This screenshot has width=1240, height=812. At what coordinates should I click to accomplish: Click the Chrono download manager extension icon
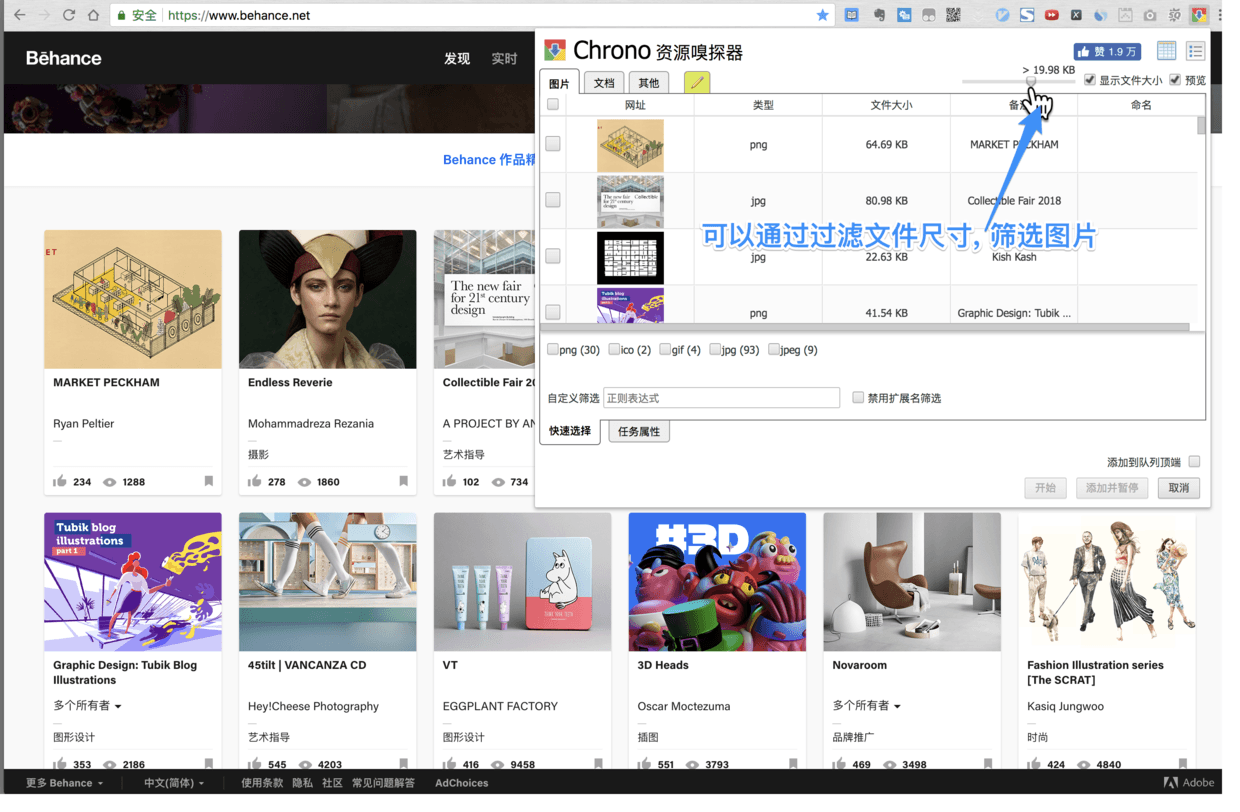[1198, 15]
